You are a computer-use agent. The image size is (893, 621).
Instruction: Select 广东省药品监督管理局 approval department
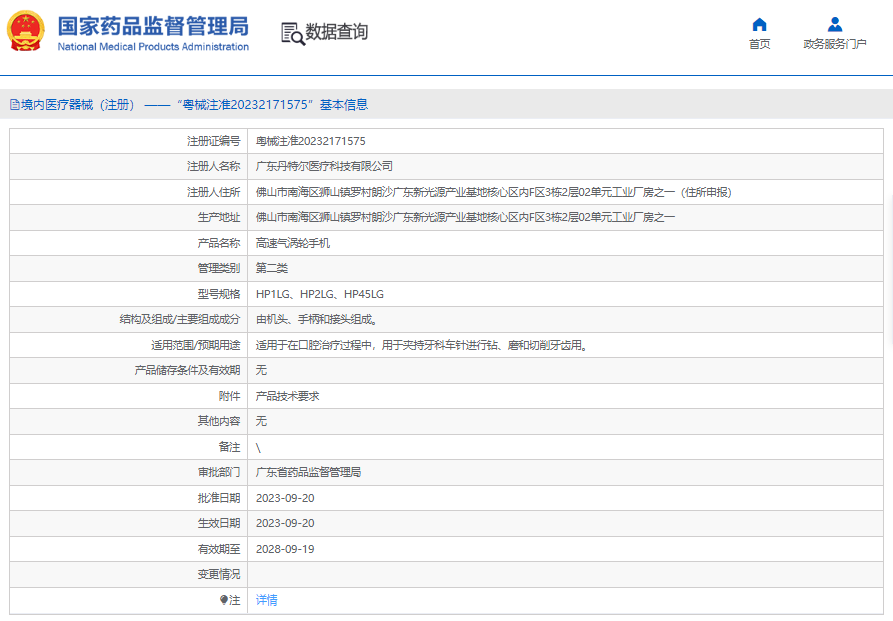(308, 472)
